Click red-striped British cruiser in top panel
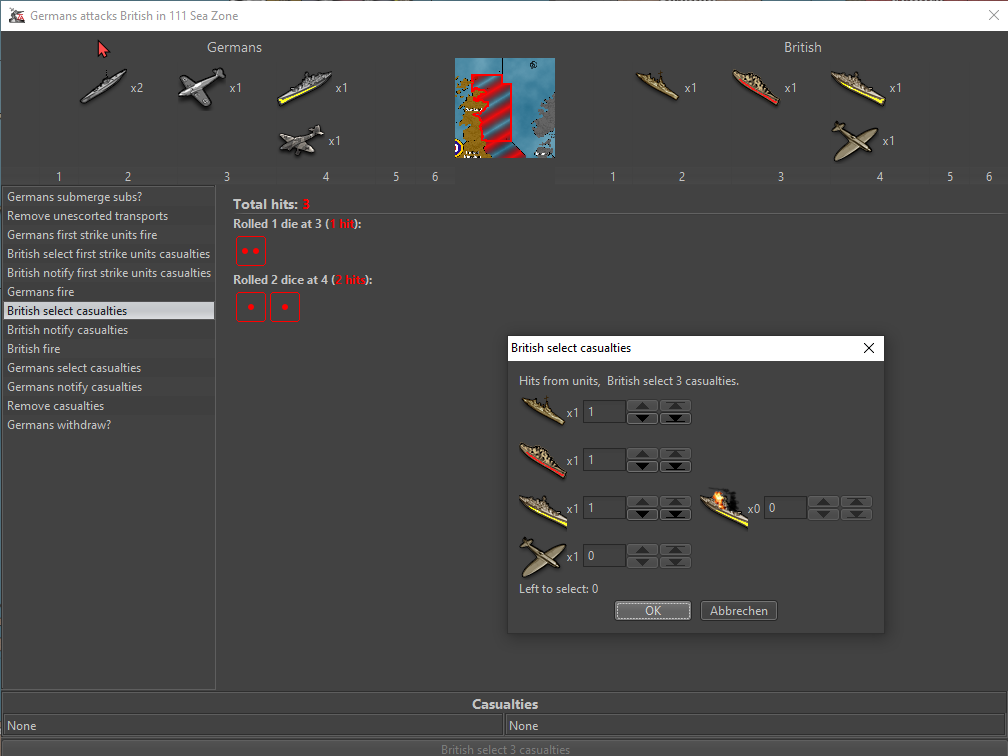Viewport: 1008px width, 756px height. 755,88
